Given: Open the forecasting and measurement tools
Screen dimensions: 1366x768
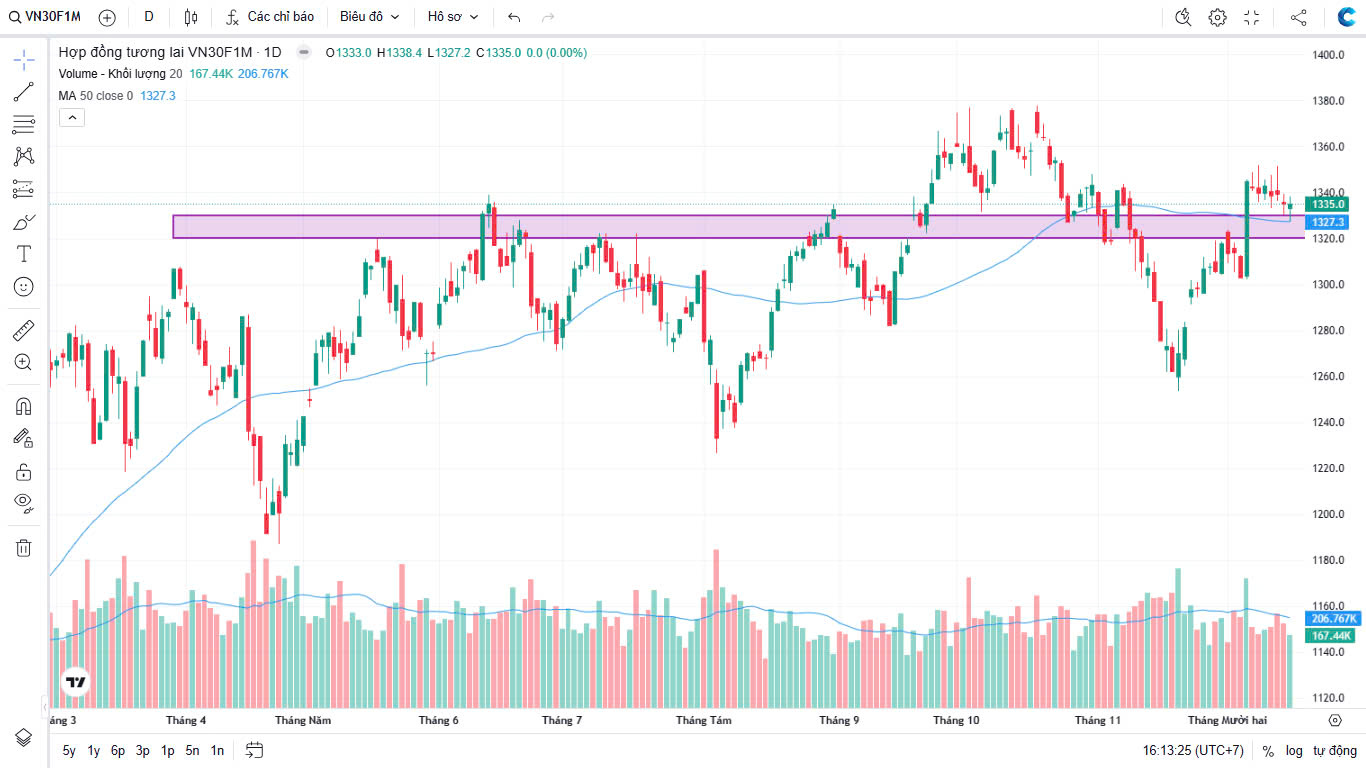Looking at the screenshot, I should pyautogui.click(x=24, y=189).
